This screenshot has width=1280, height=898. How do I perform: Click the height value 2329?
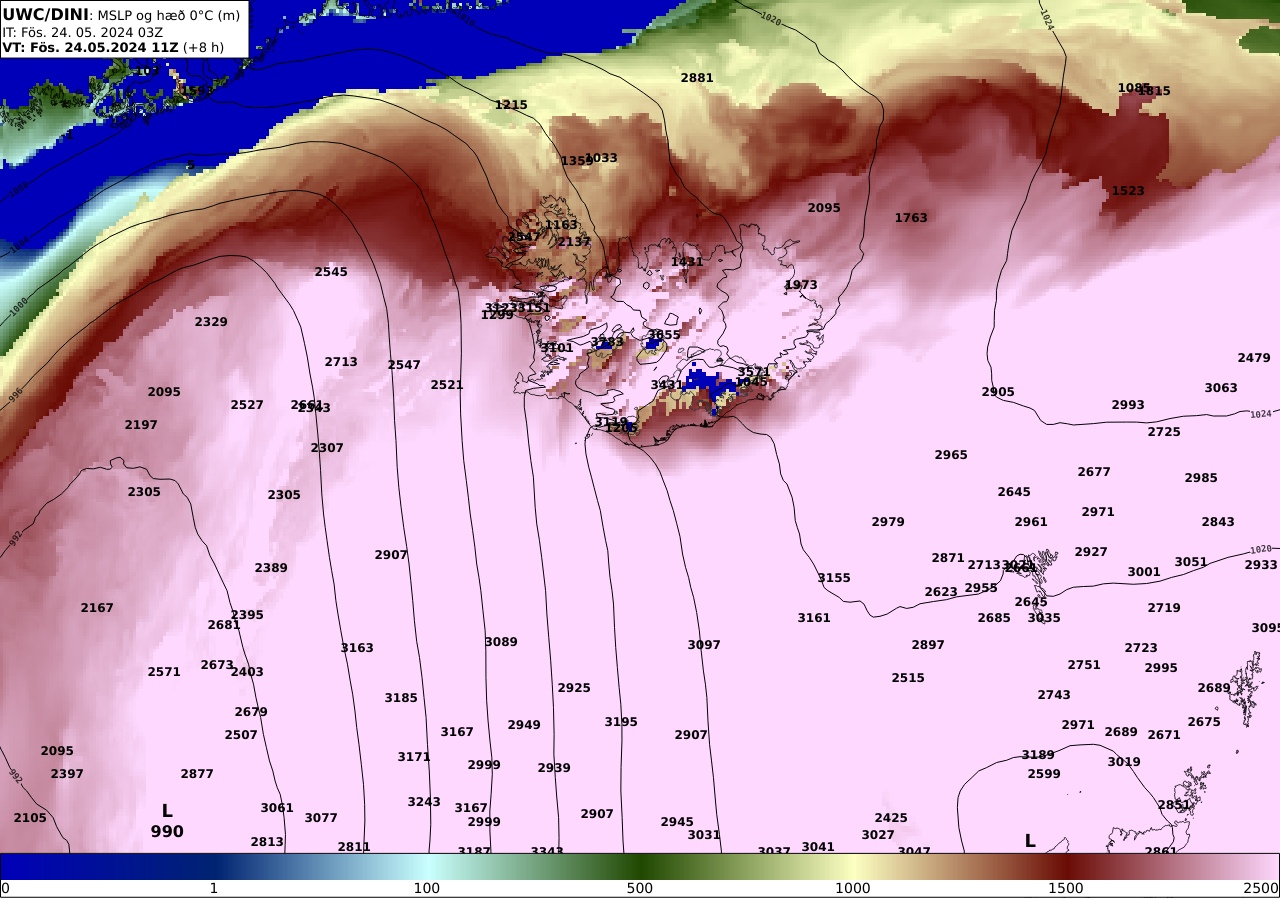click(211, 322)
